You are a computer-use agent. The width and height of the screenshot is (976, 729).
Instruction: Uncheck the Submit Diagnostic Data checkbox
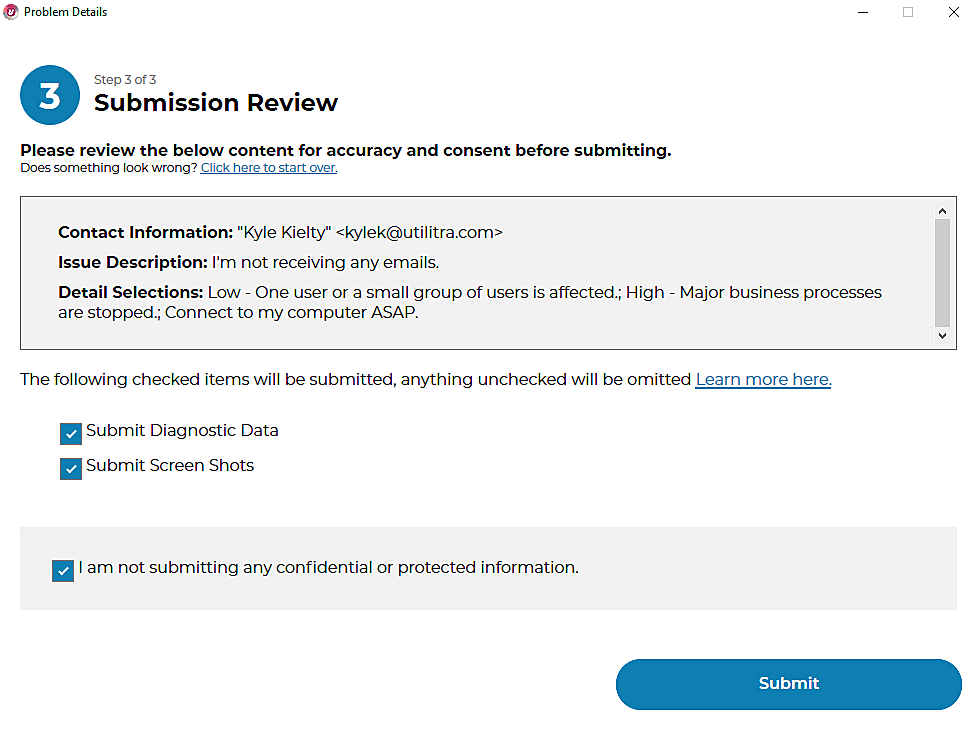click(x=71, y=433)
